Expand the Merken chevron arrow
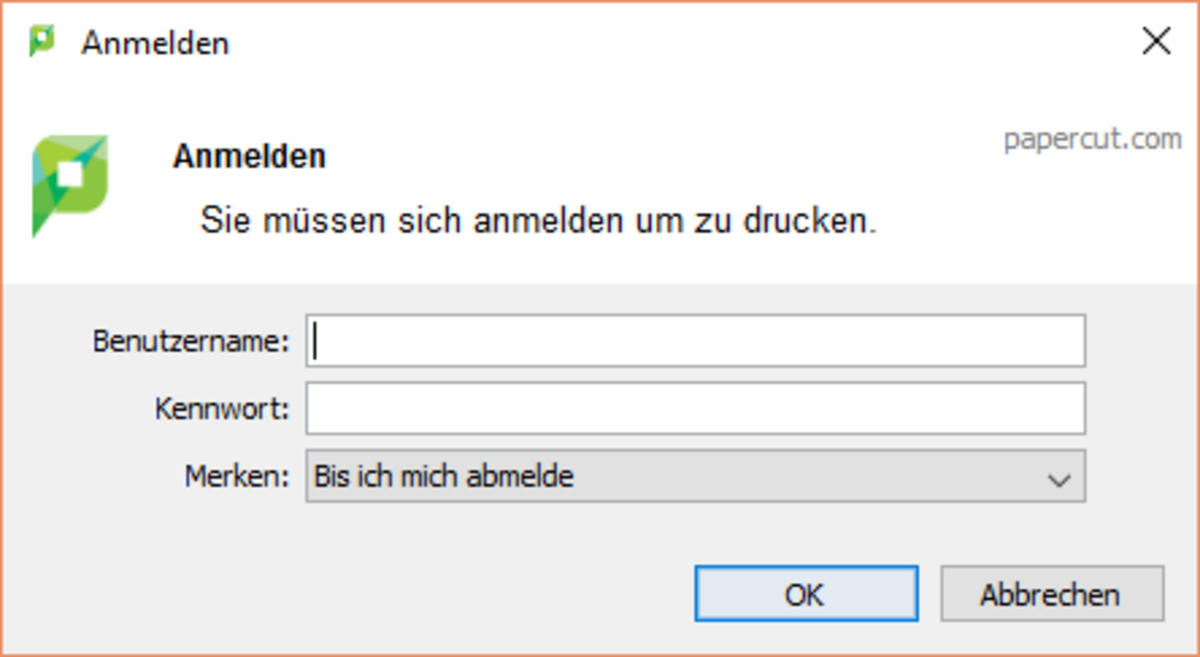Screen dimensions: 1200x657 pyautogui.click(x=1059, y=478)
